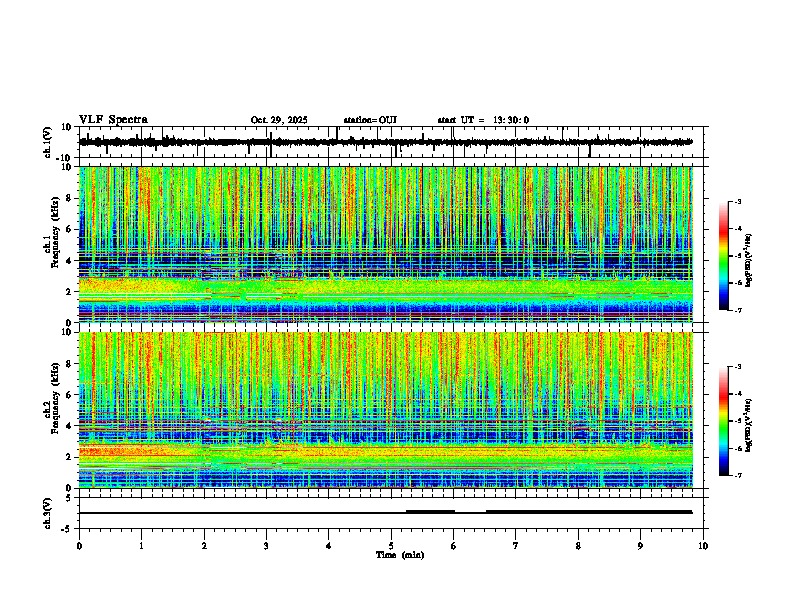Click the "-7" label on ch.2 colorbar
Image resolution: width=792 pixels, height=612 pixels.
coord(738,475)
